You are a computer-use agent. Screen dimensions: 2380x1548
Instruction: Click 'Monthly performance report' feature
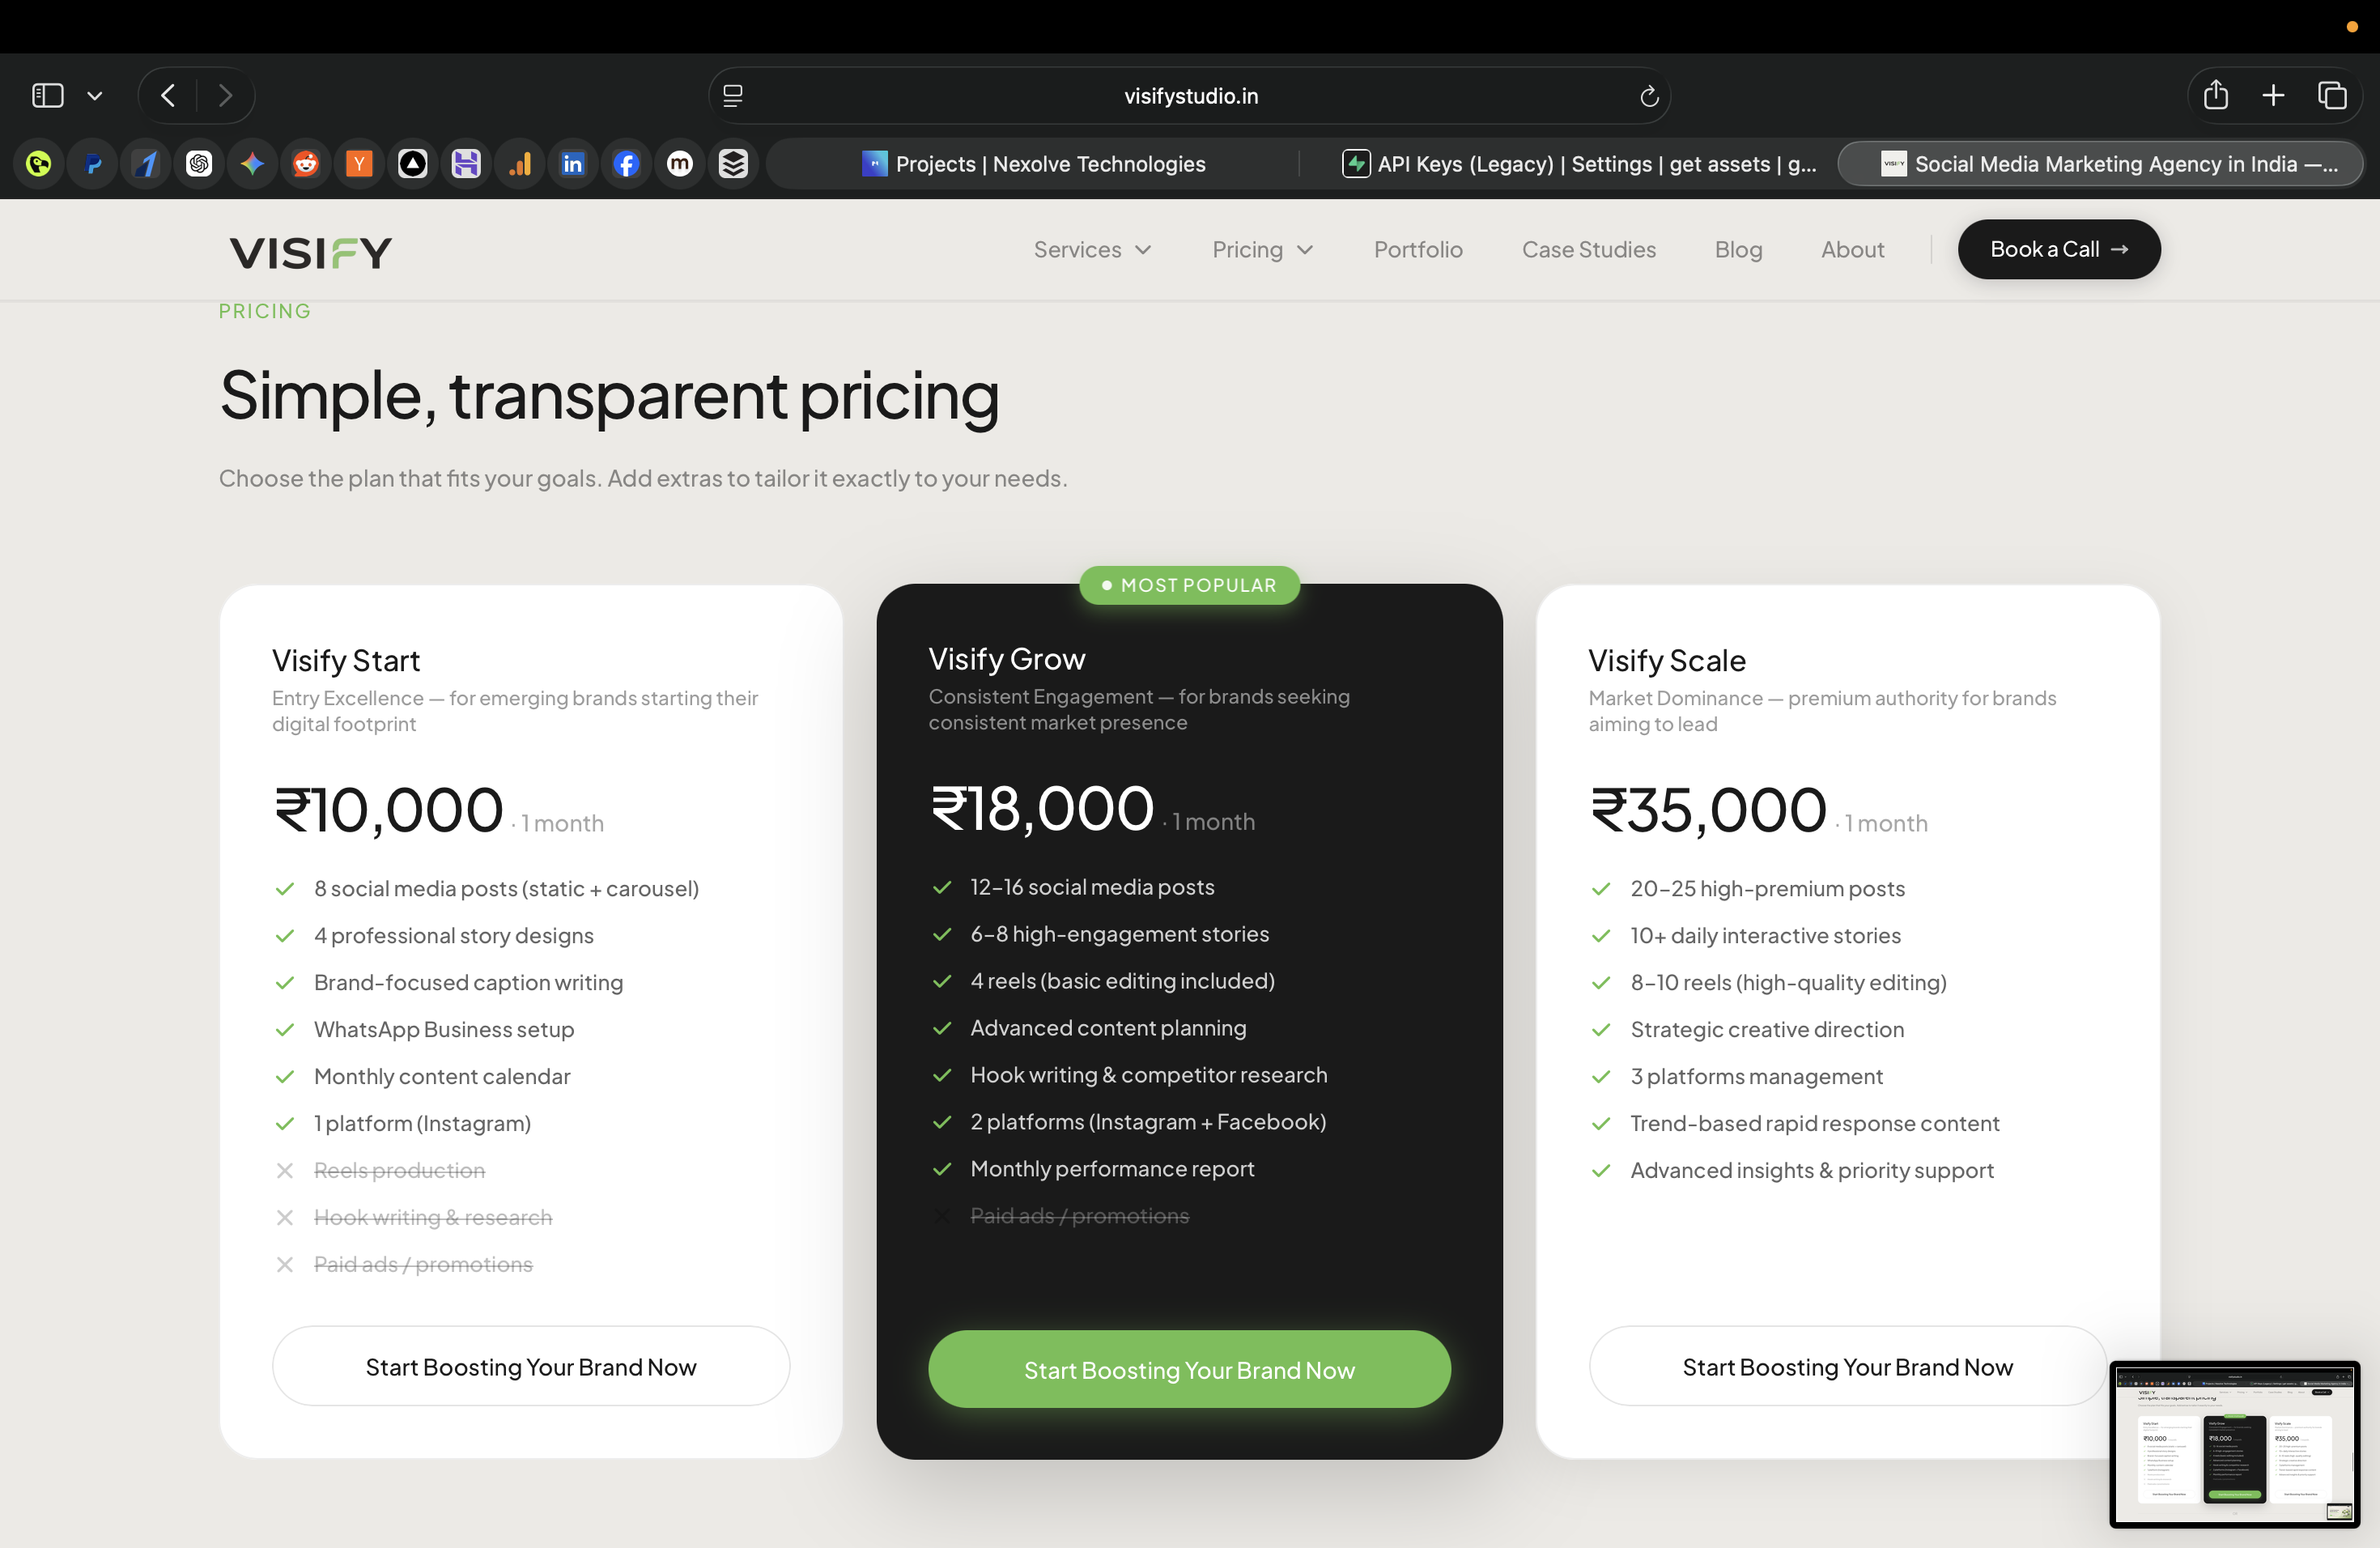click(x=1112, y=1169)
